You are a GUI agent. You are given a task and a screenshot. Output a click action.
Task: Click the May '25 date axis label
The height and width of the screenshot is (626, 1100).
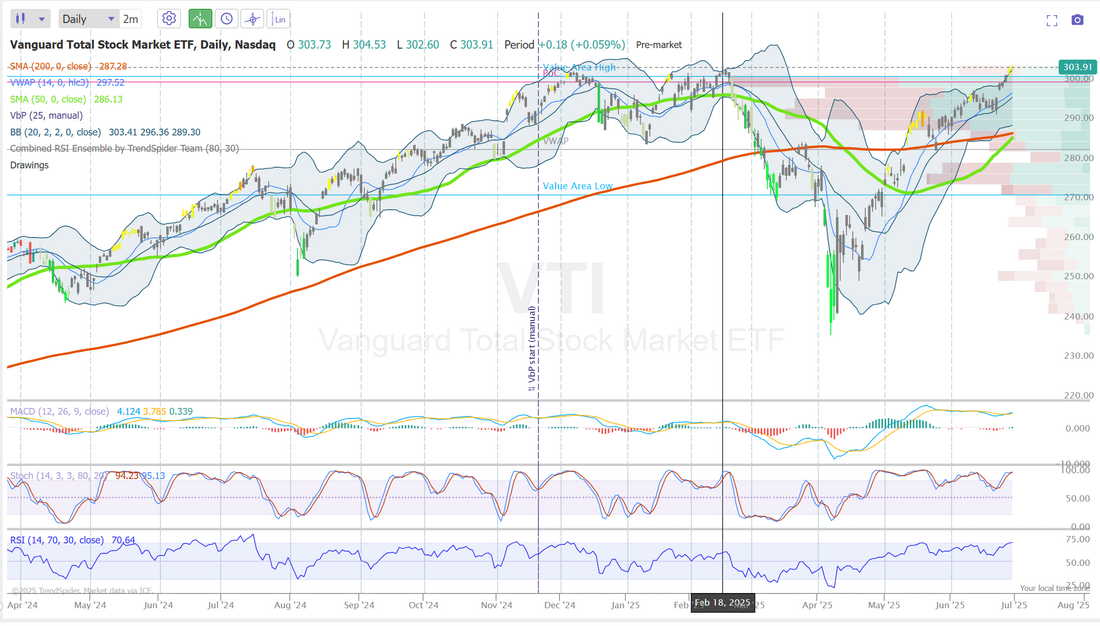(884, 605)
